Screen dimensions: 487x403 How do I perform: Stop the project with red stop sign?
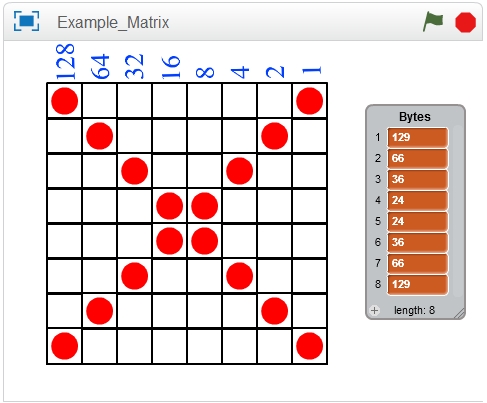(466, 22)
